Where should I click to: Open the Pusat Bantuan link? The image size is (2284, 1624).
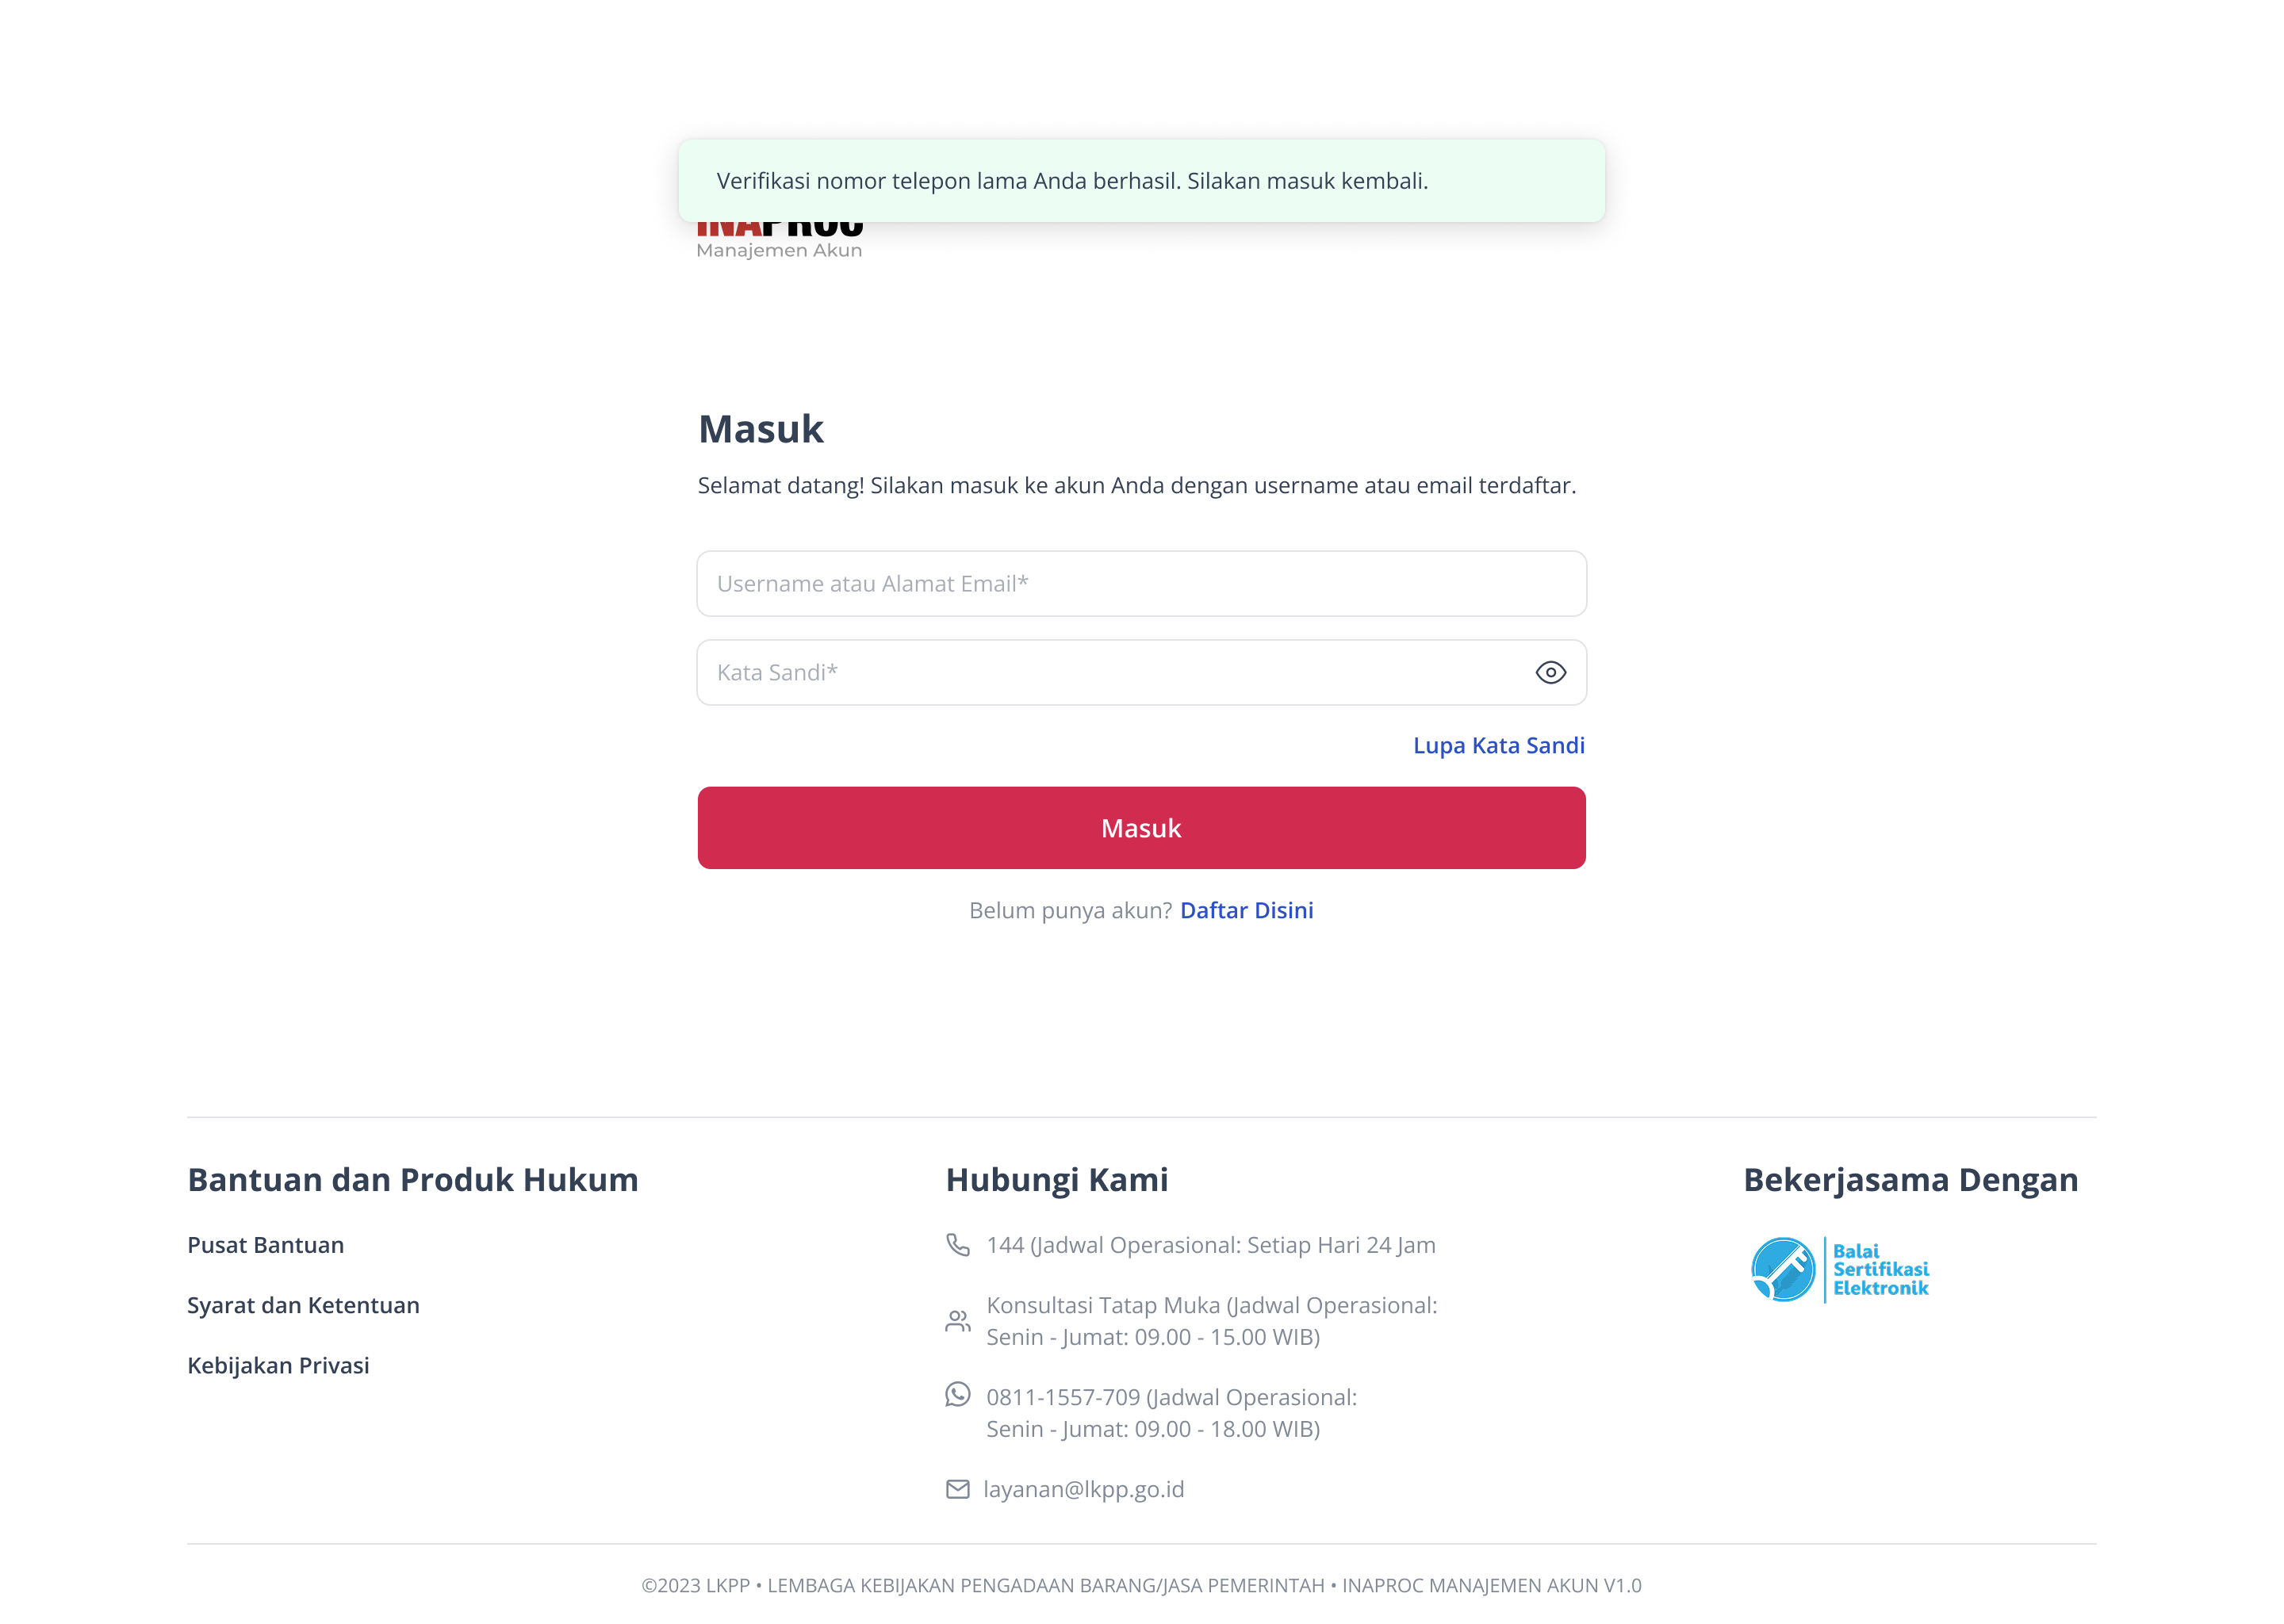266,1245
